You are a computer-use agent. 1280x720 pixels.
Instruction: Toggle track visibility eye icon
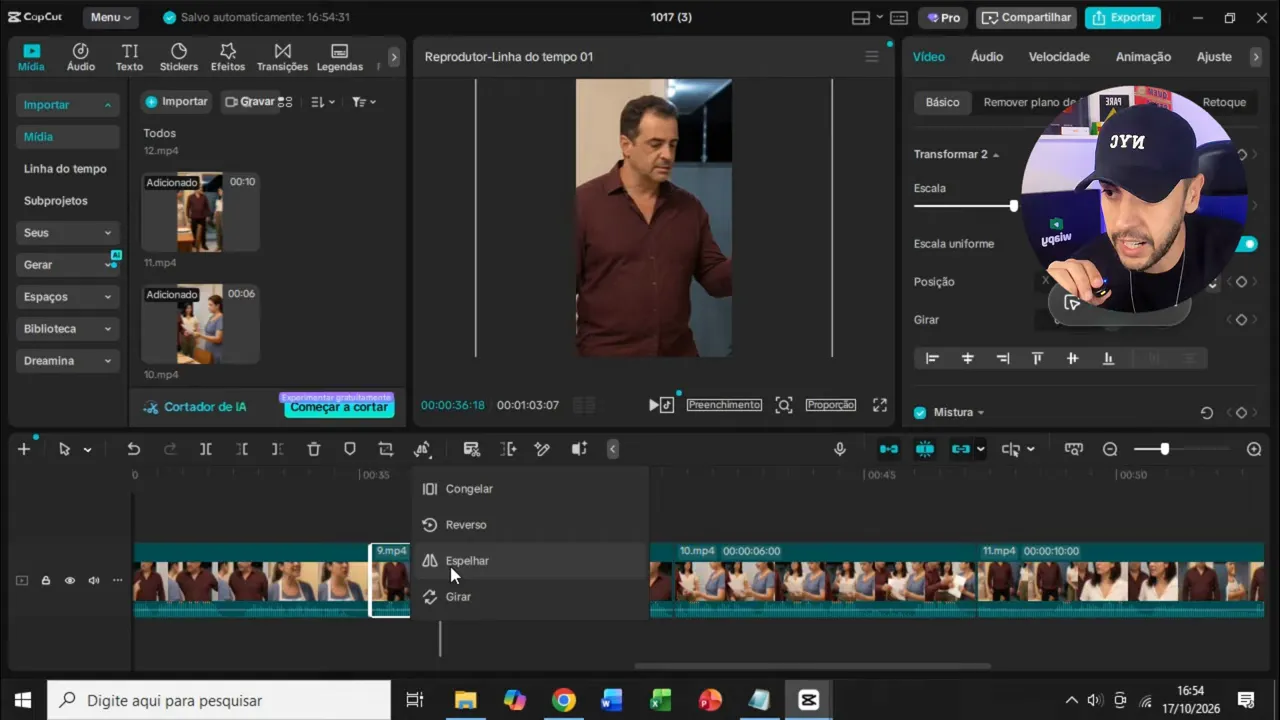pyautogui.click(x=70, y=580)
